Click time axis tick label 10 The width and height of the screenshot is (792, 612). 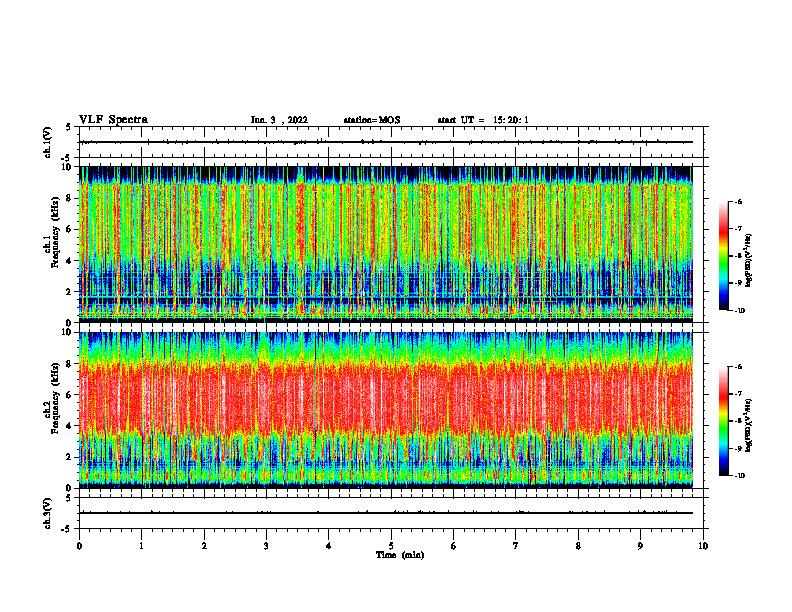pyautogui.click(x=703, y=546)
